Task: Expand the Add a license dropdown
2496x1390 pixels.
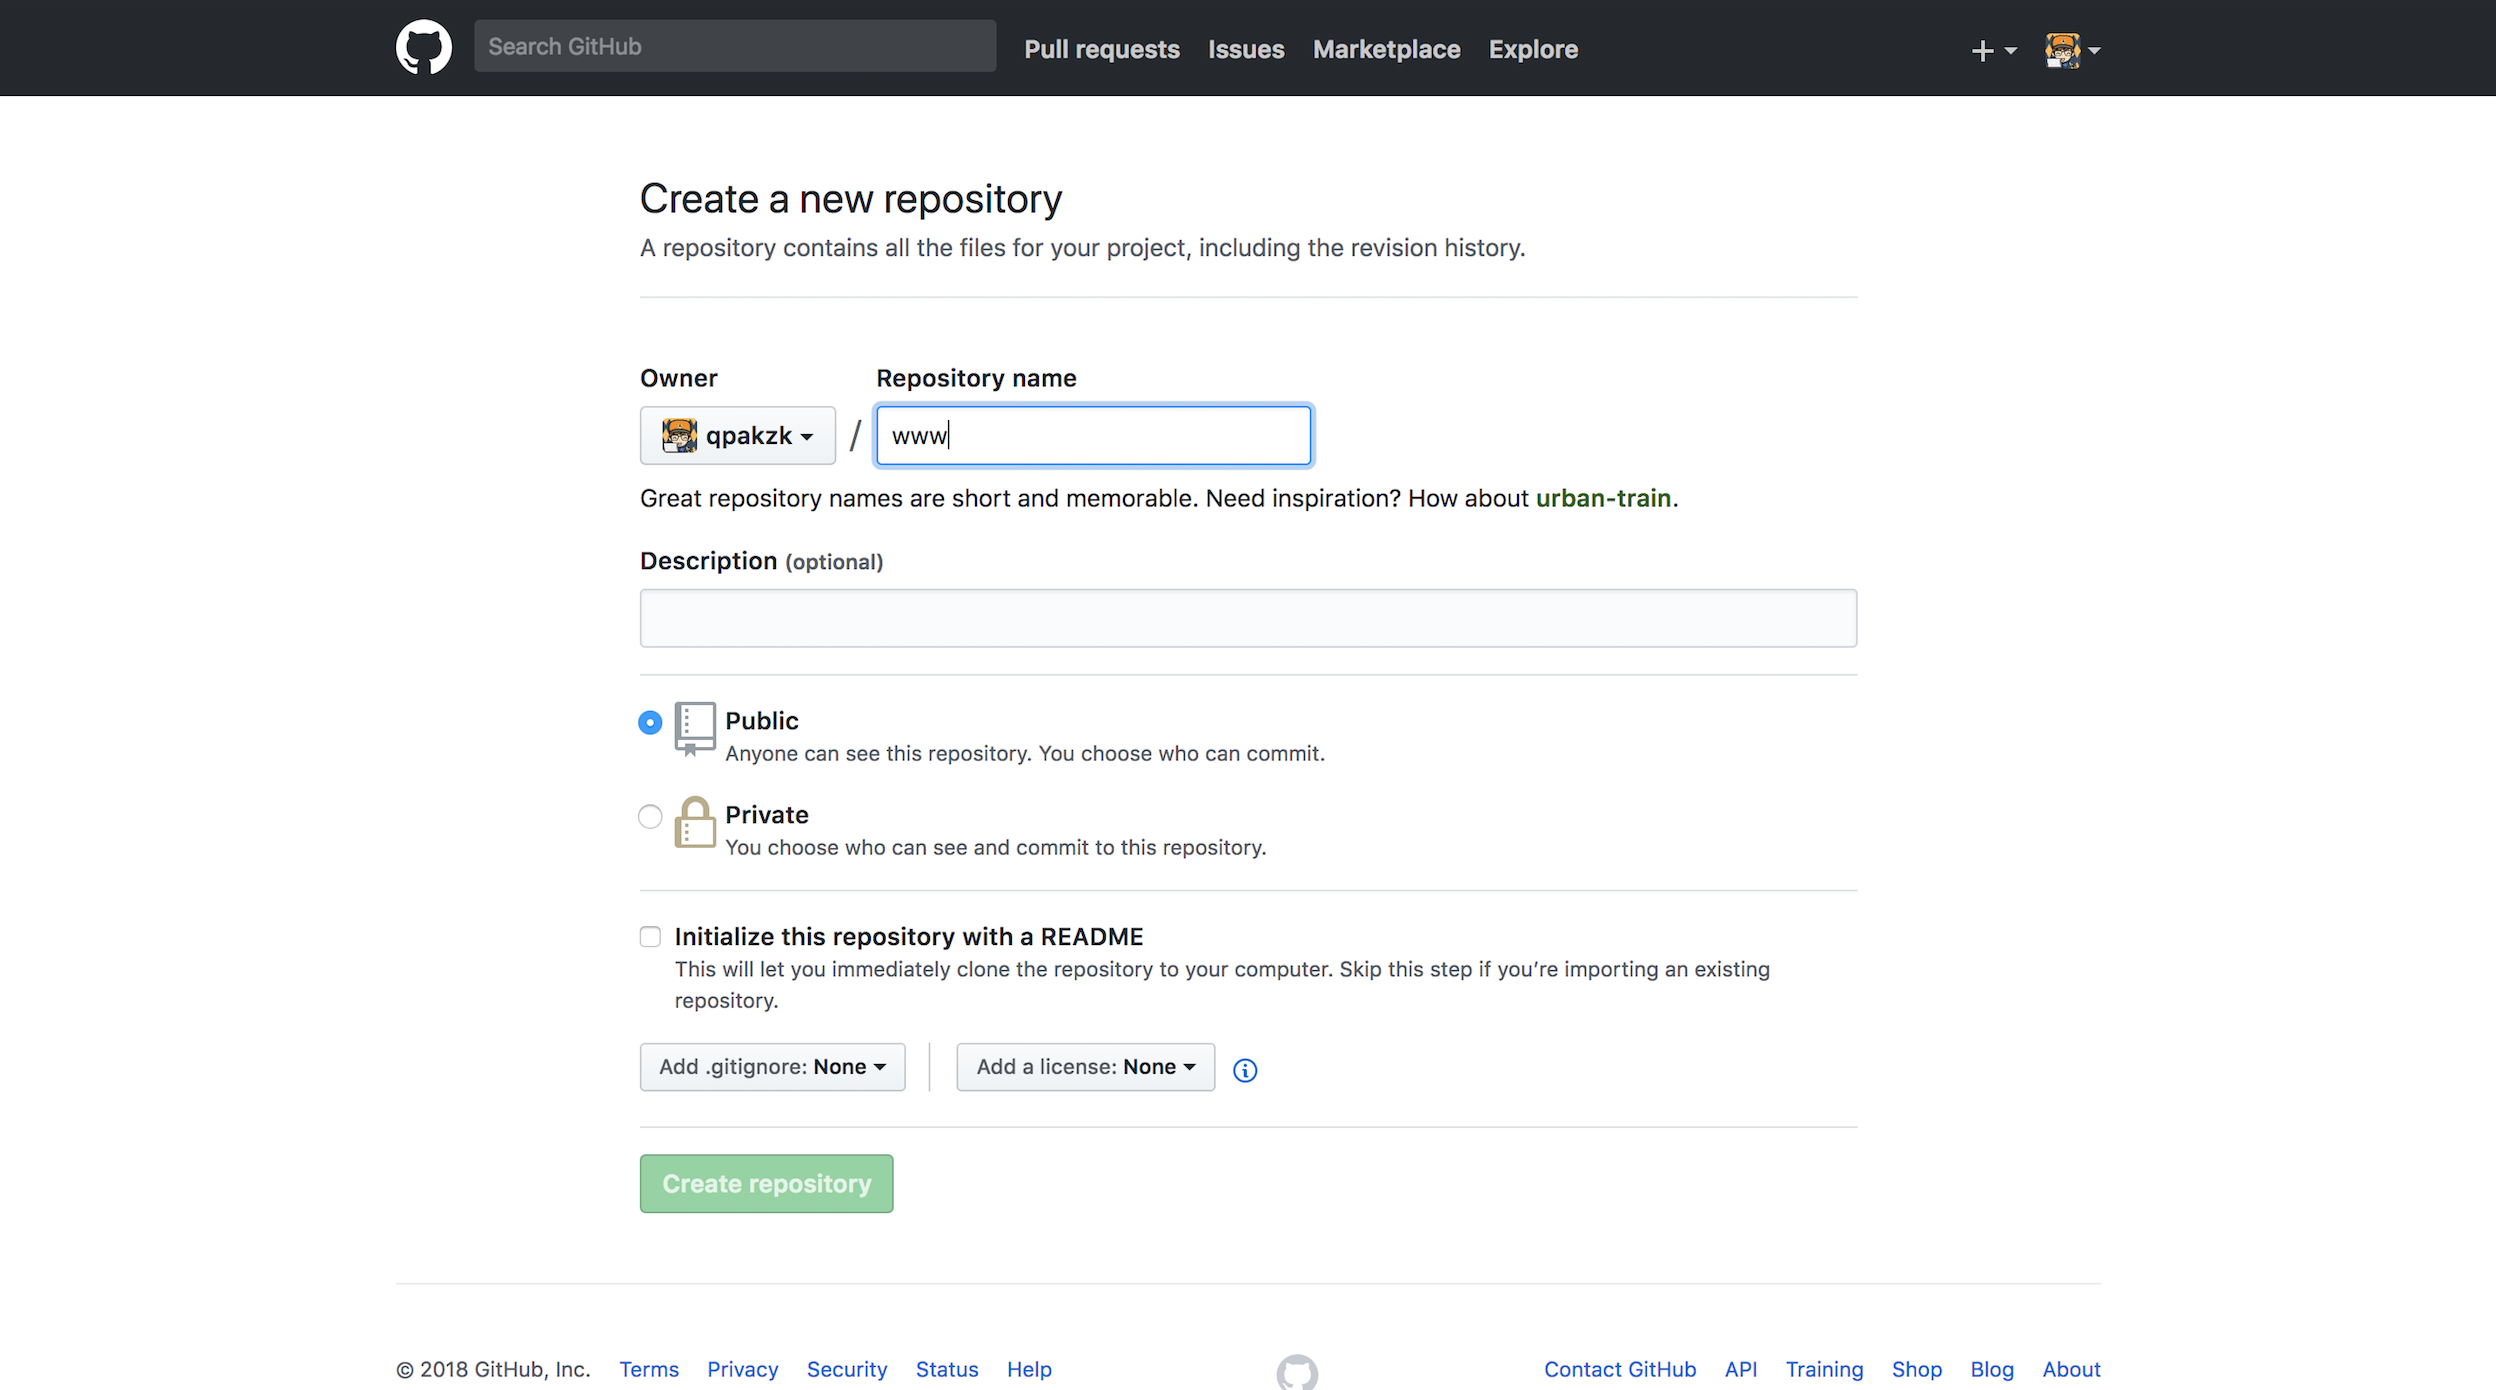Action: 1085,1067
